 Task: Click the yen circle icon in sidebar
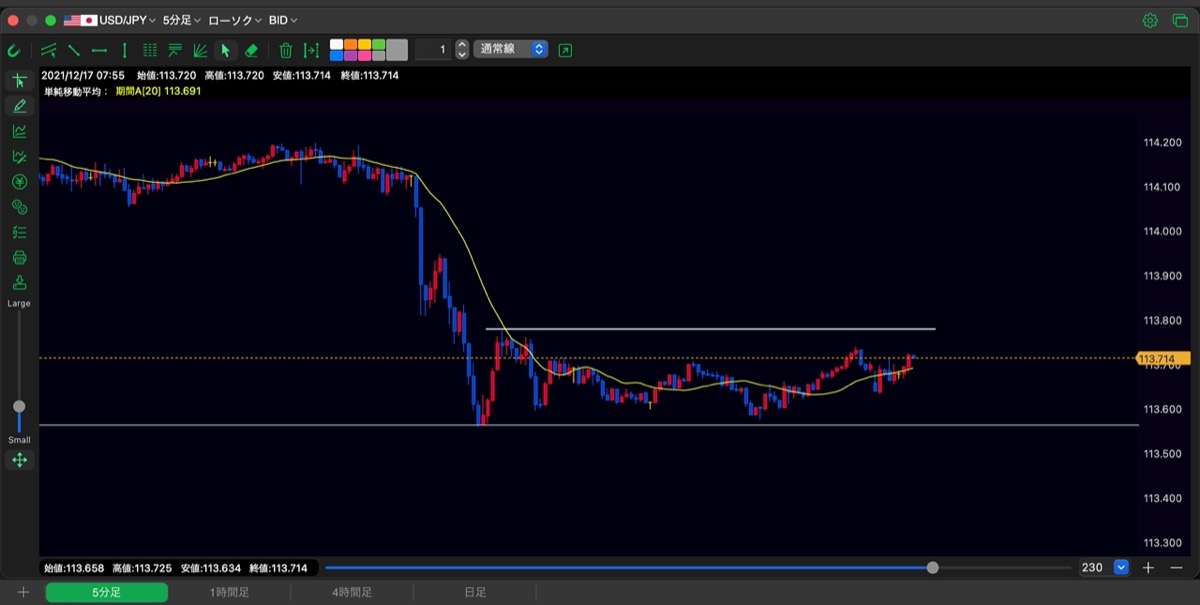coord(19,182)
